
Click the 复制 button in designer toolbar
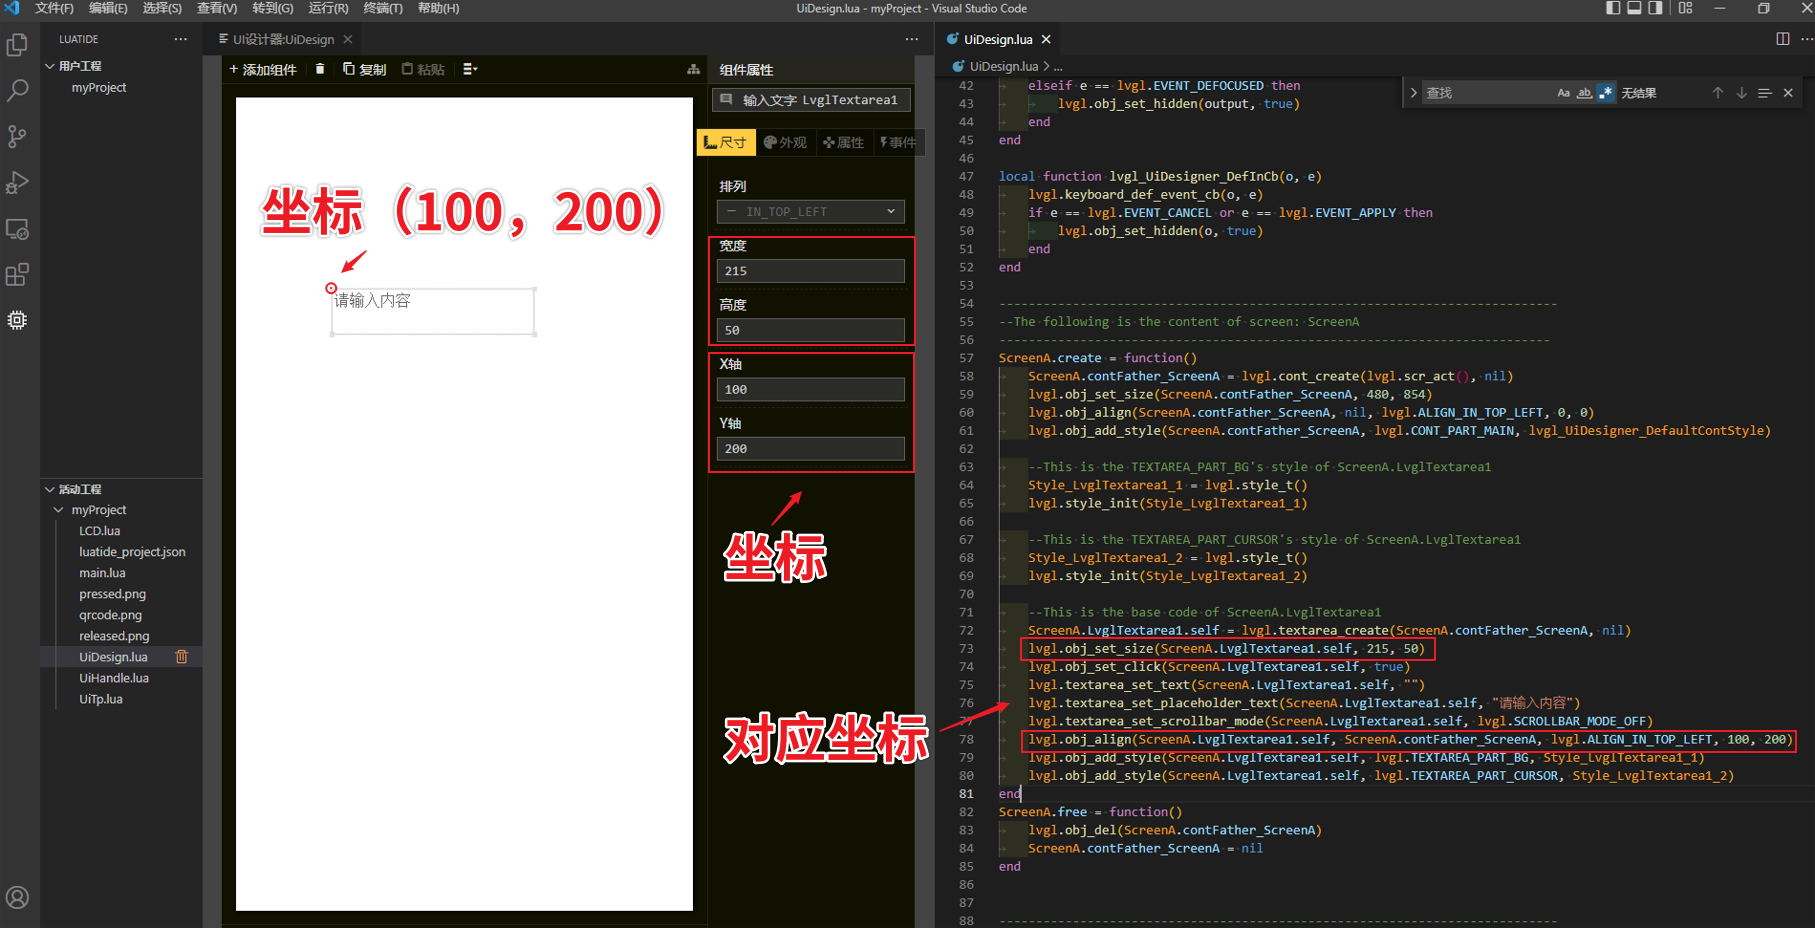[365, 69]
